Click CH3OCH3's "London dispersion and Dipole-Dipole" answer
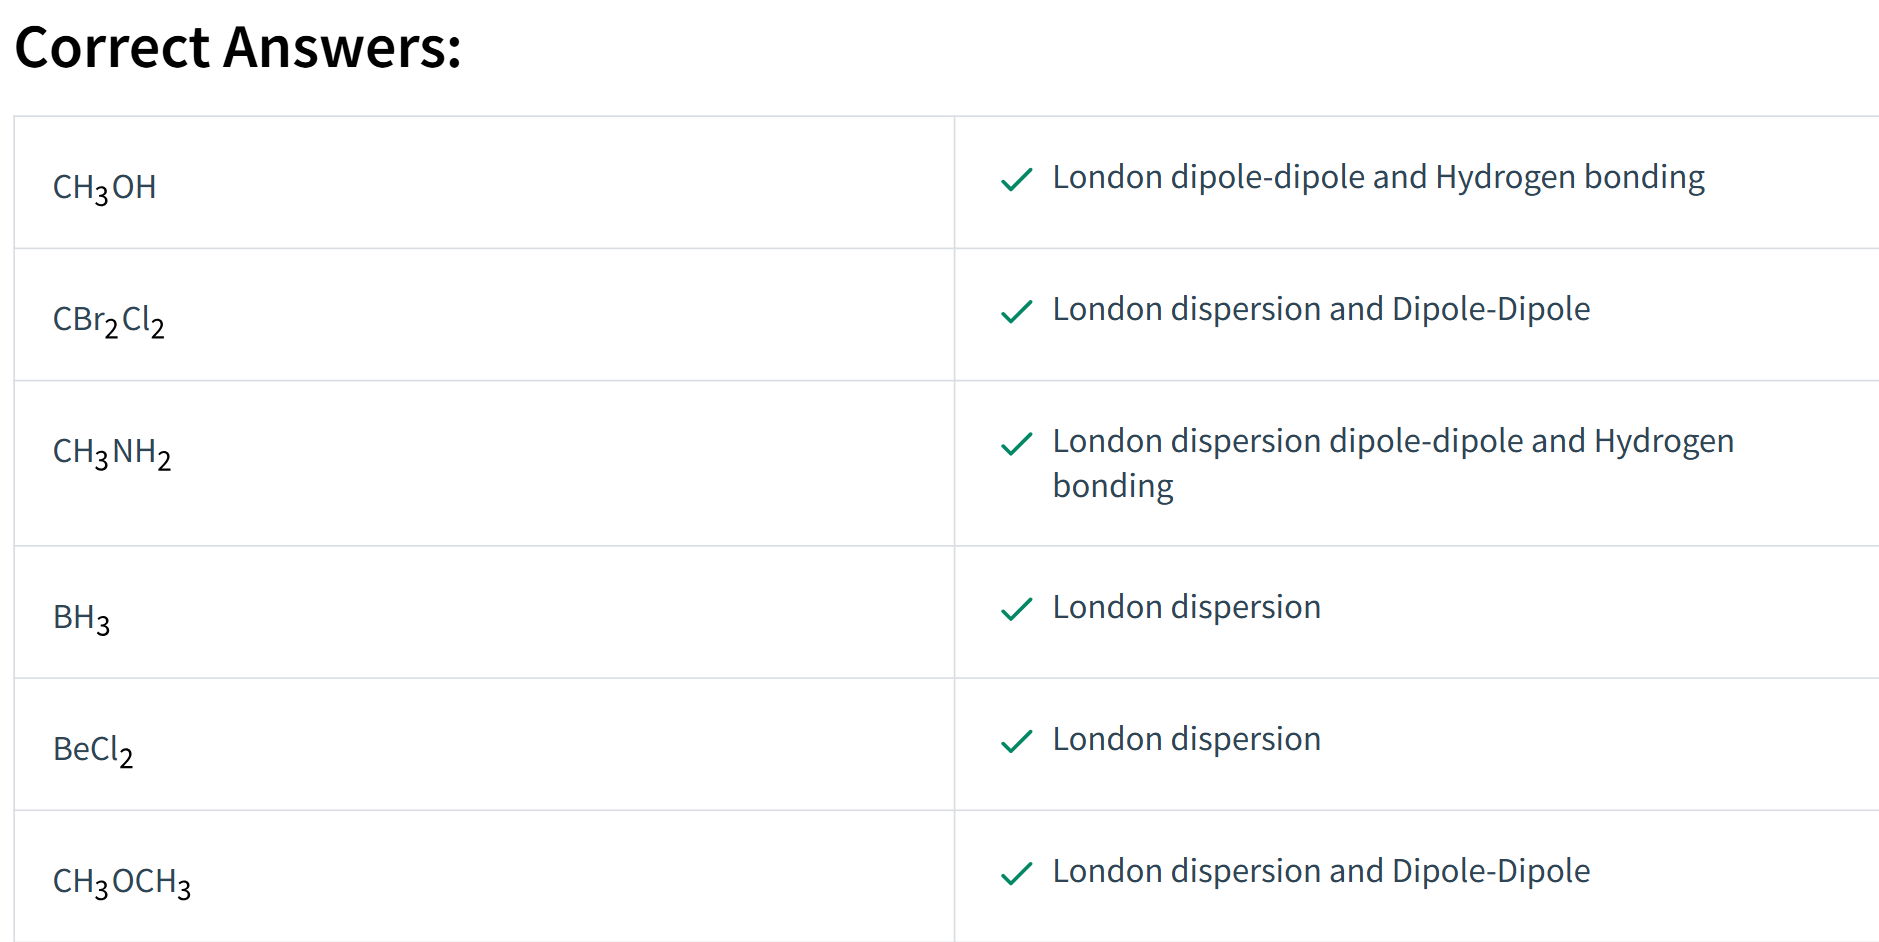 point(1321,871)
